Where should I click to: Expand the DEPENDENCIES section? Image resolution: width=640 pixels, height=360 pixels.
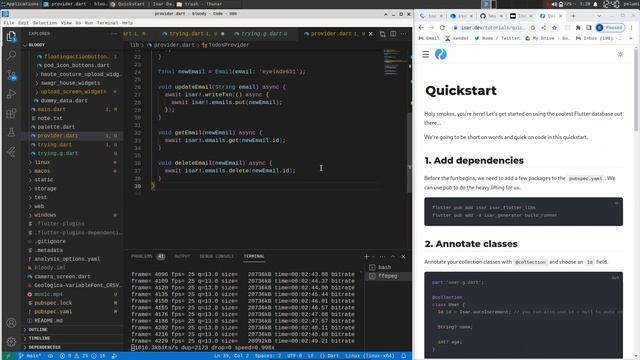pos(44,347)
